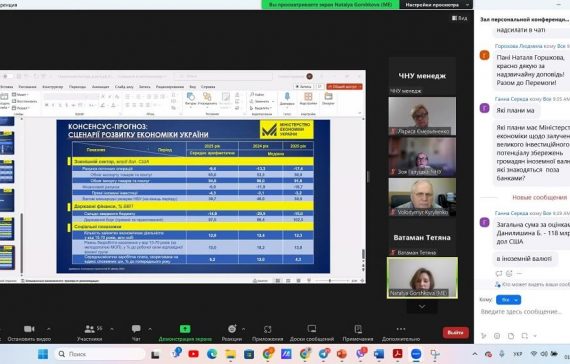Click the green Демонстрация экрана share icon
Screen dimensions: 570x364
coord(185,329)
